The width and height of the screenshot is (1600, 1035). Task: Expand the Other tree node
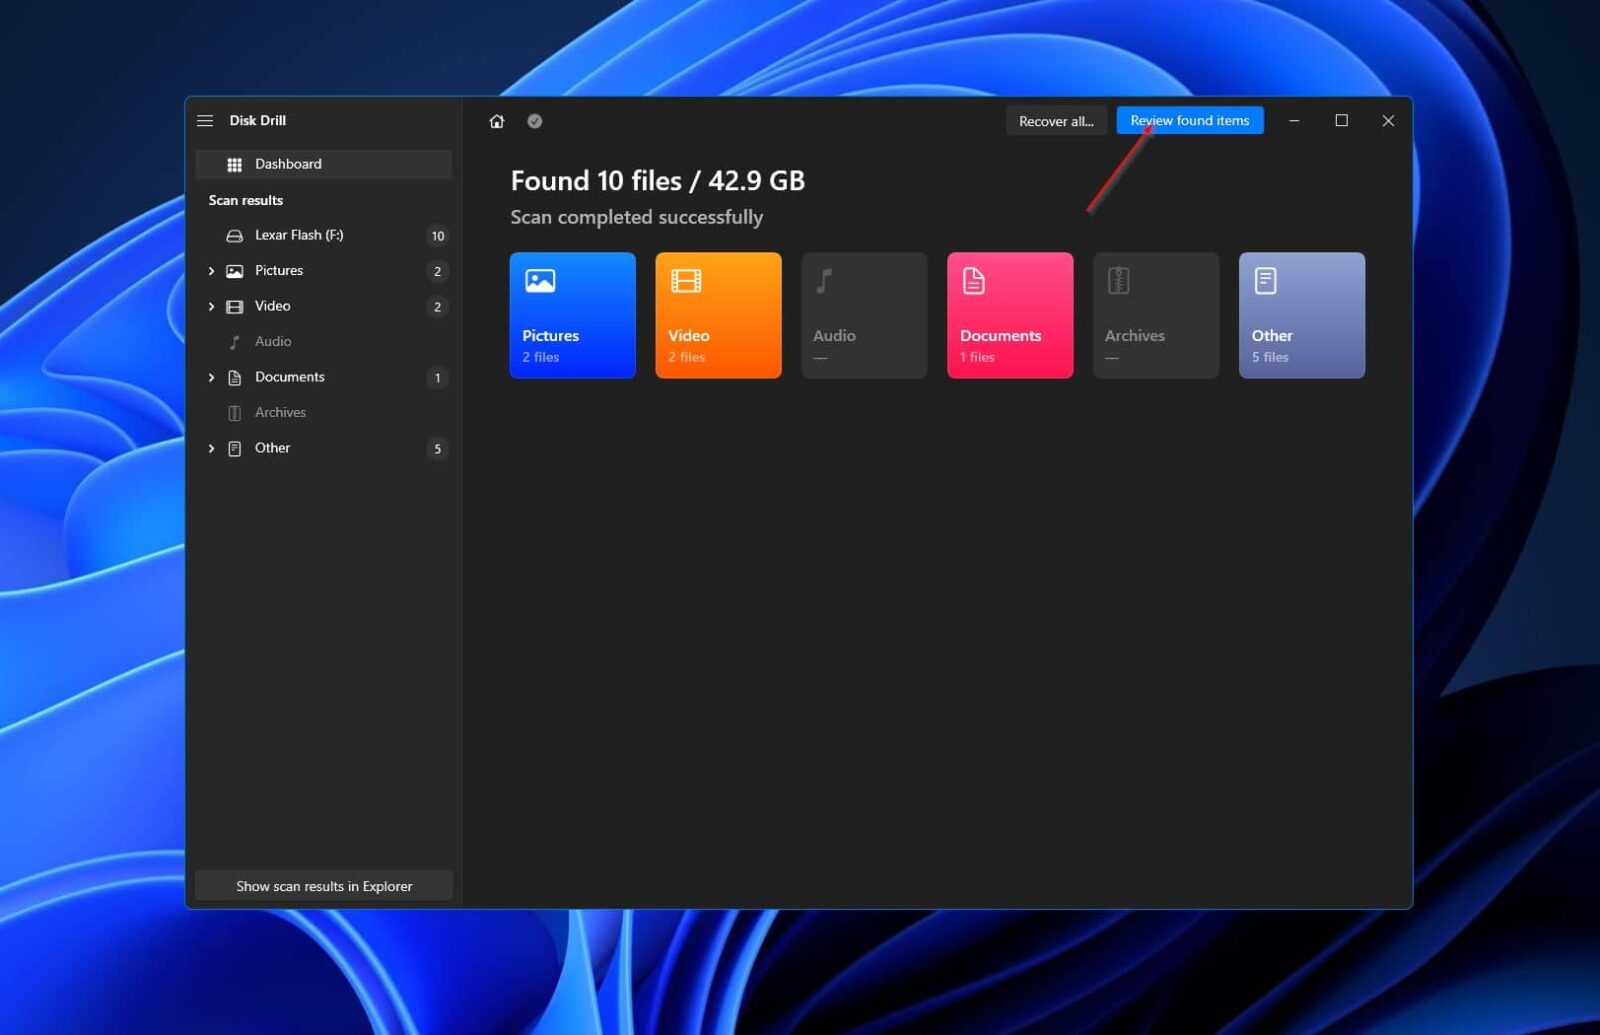point(211,448)
